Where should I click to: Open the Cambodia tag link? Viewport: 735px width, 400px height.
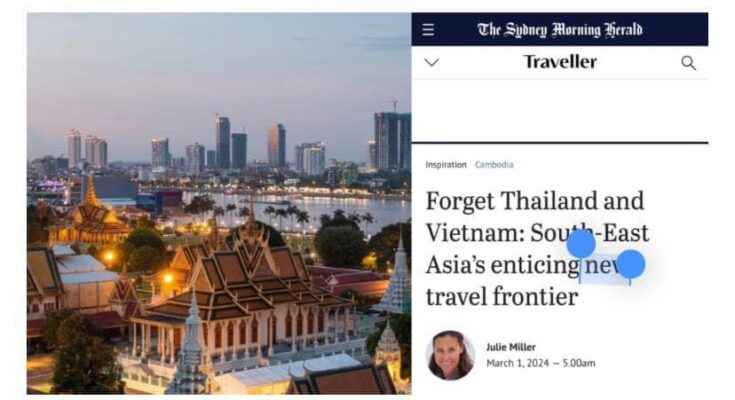(x=494, y=165)
